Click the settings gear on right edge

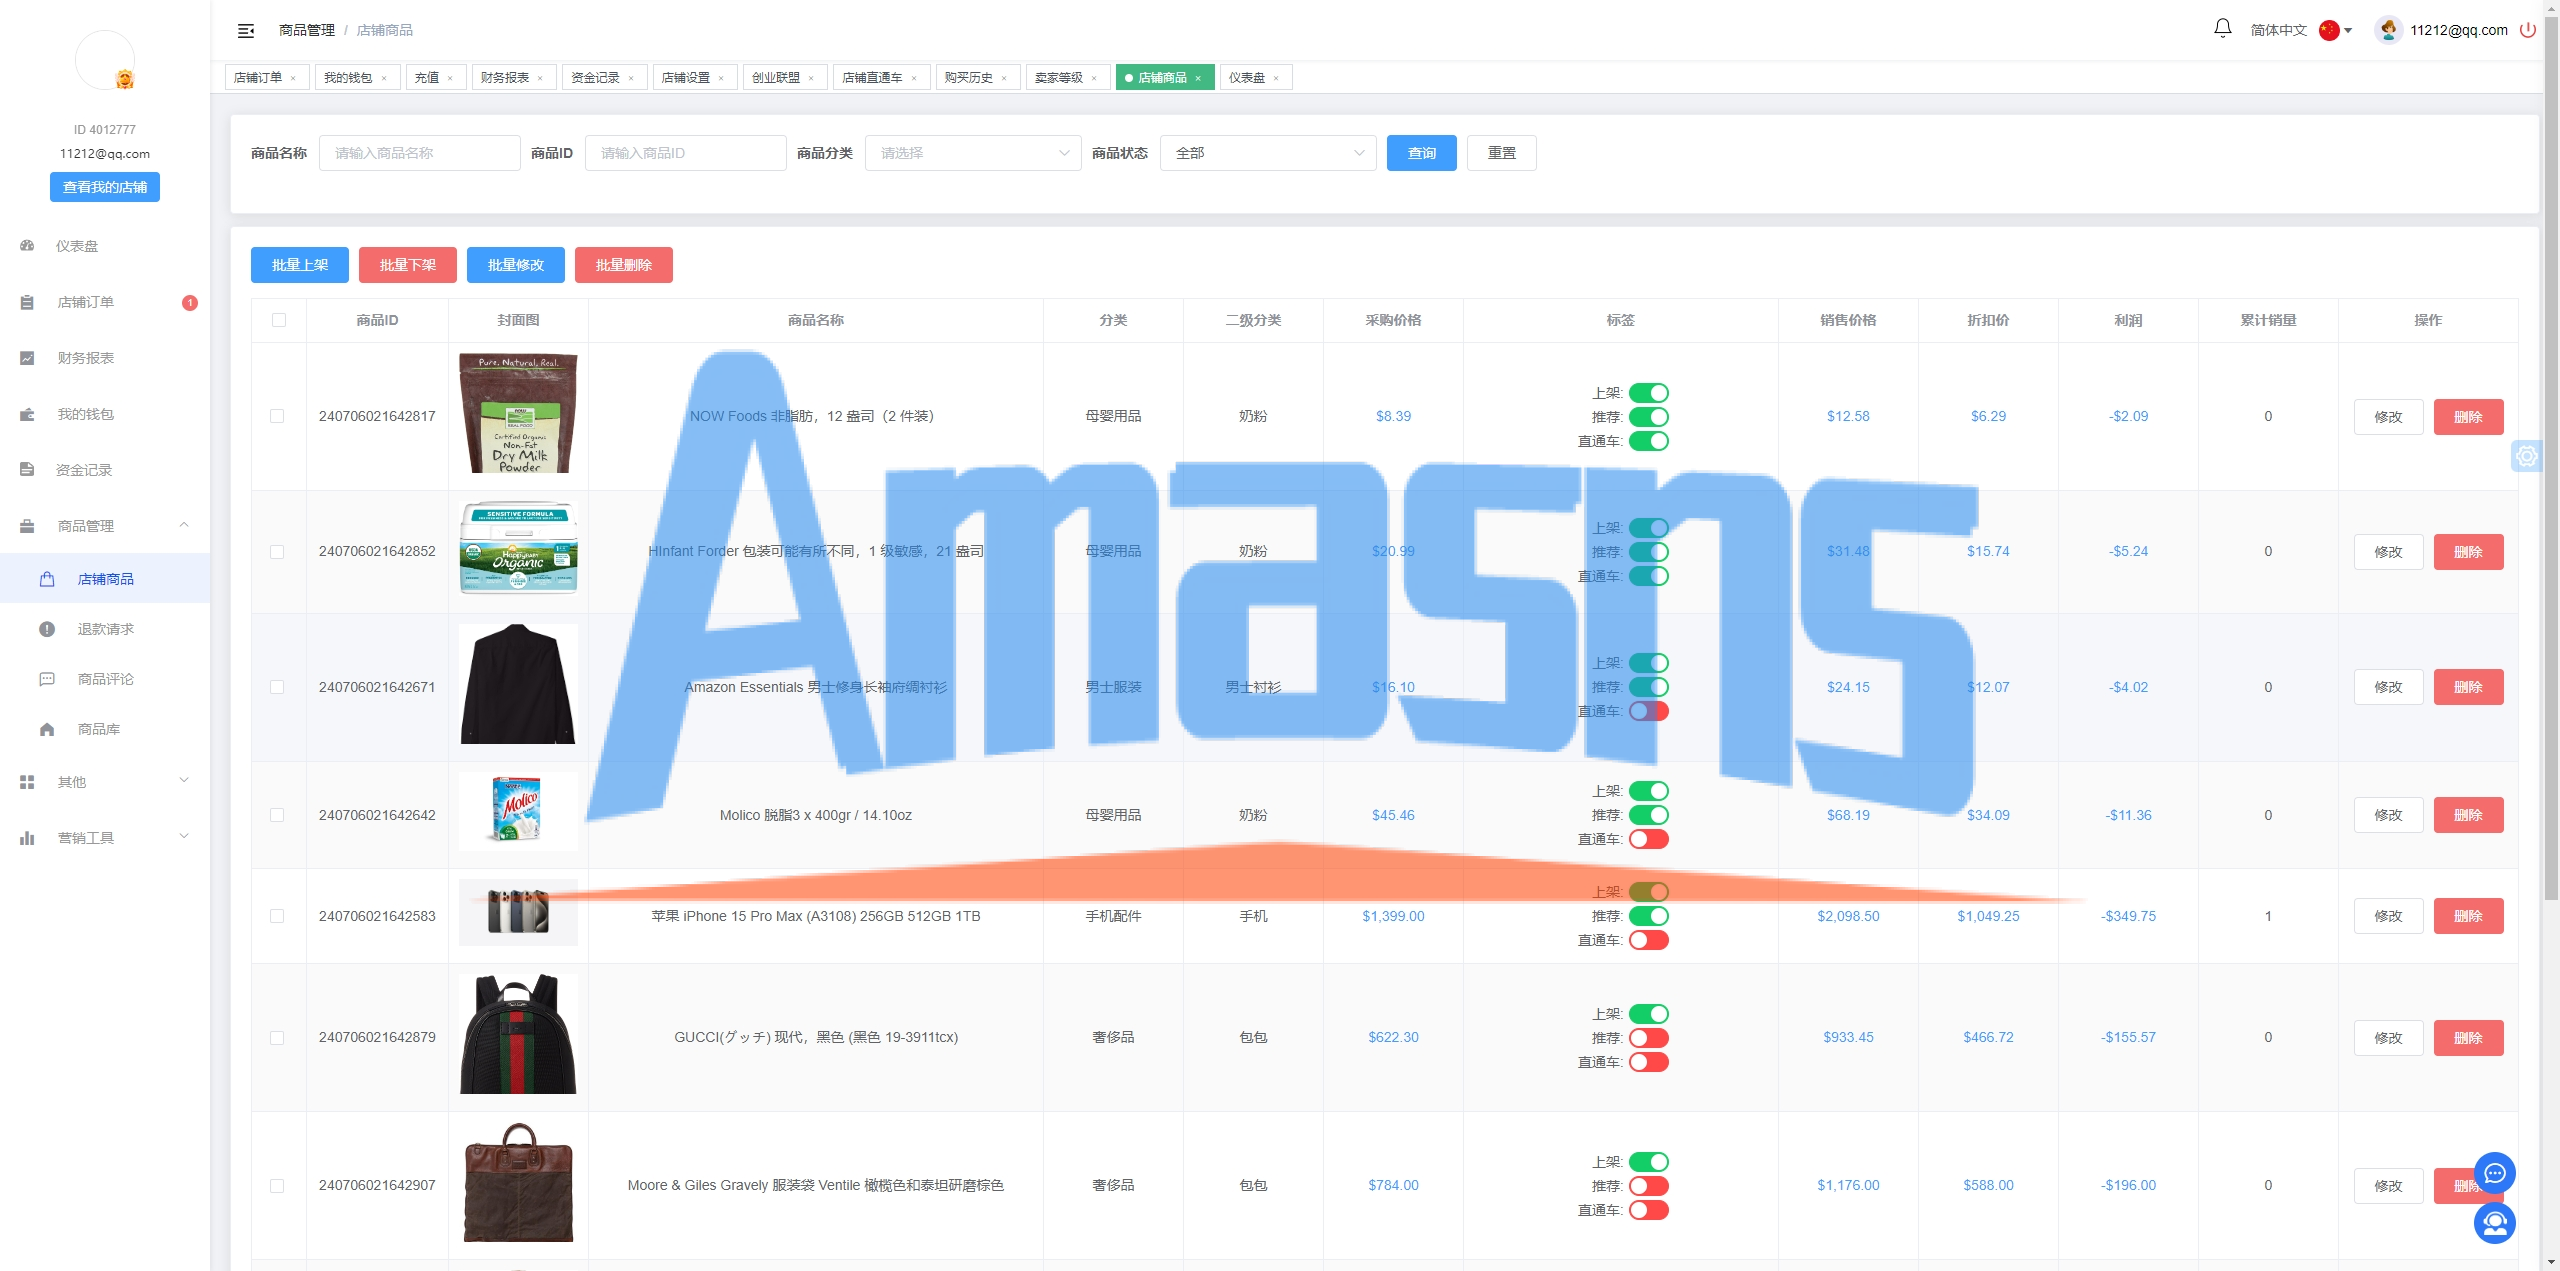[x=2527, y=456]
